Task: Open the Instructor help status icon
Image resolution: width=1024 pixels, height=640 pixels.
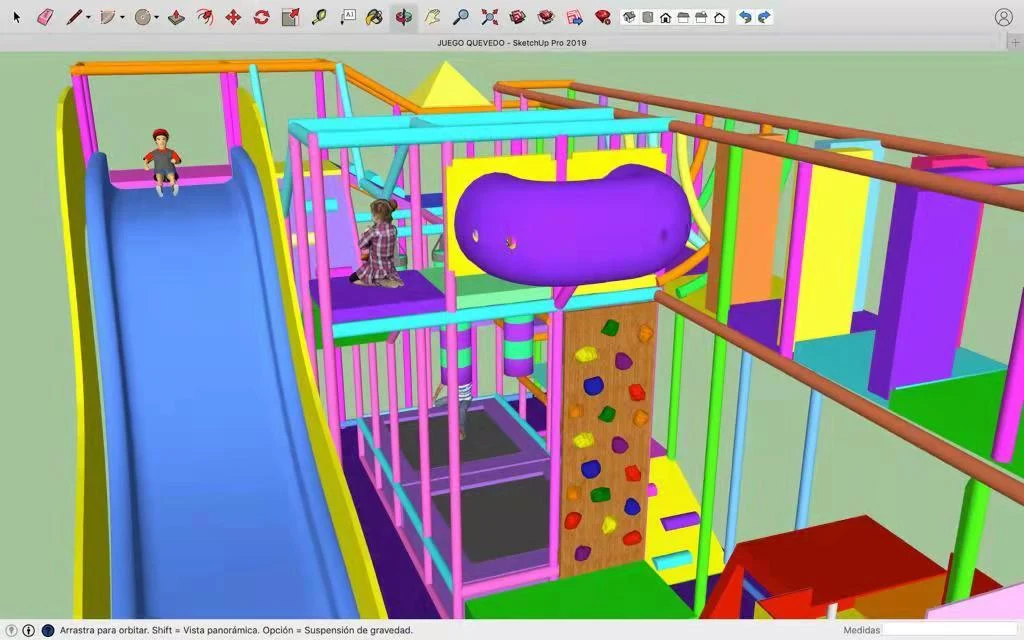Action: pyautogui.click(x=48, y=630)
